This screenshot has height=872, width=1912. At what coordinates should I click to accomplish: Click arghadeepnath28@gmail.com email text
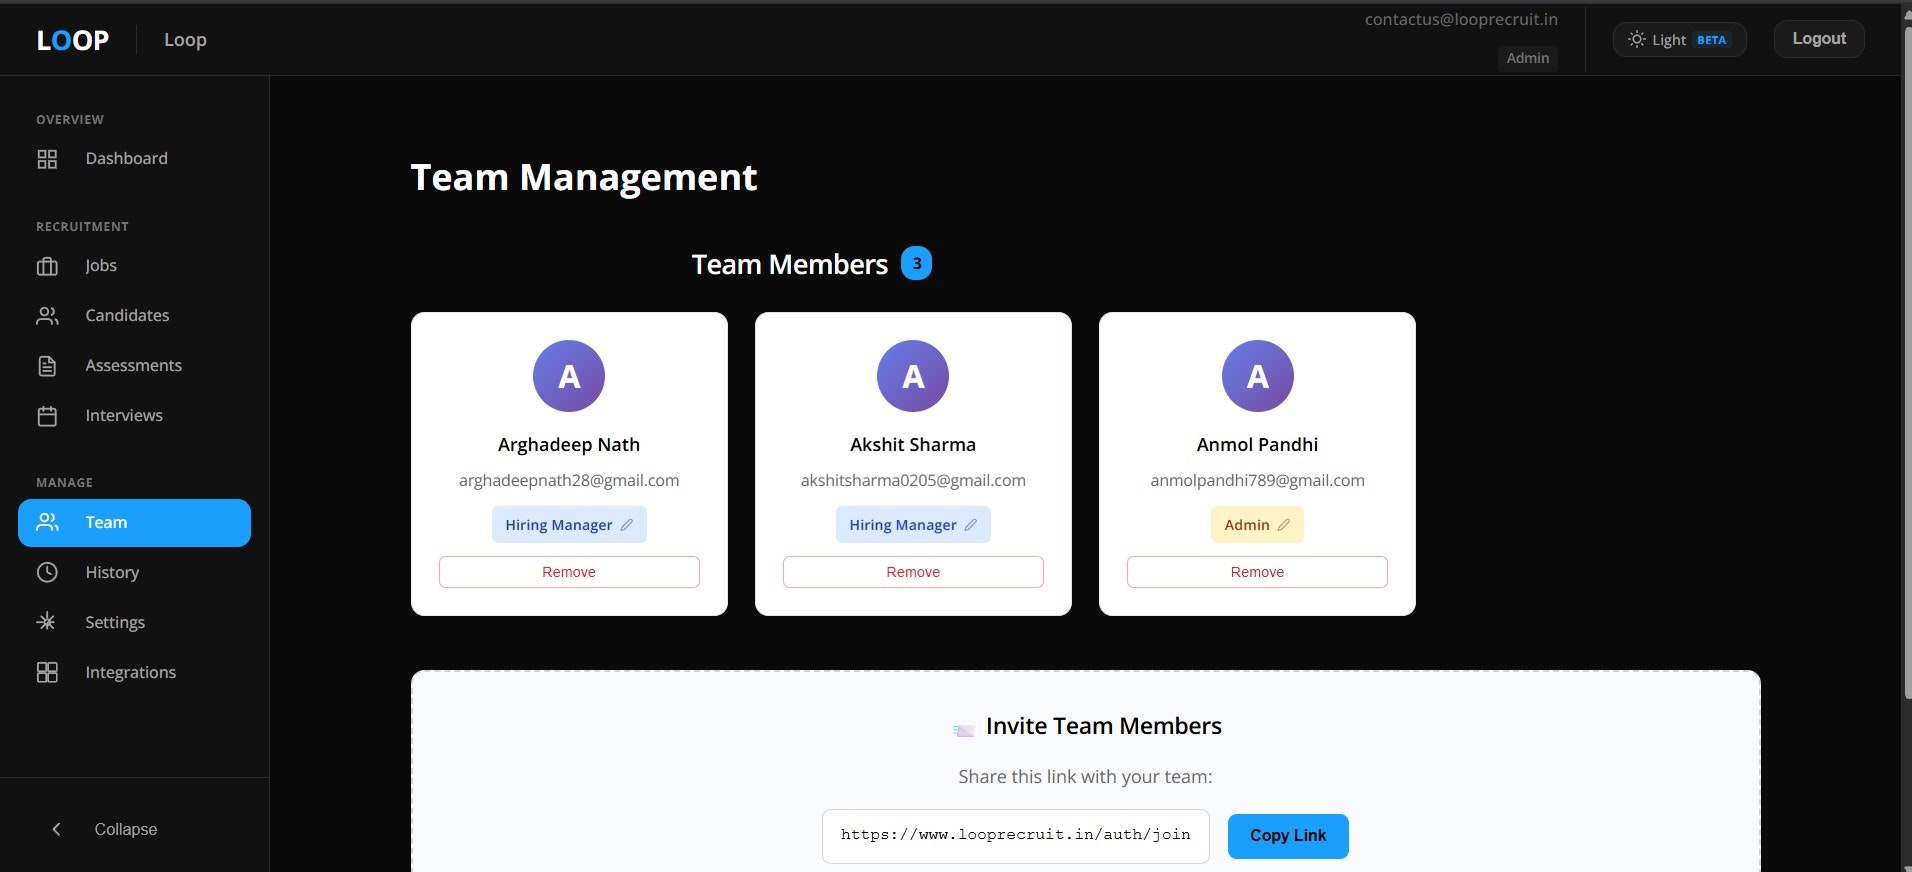[569, 481]
